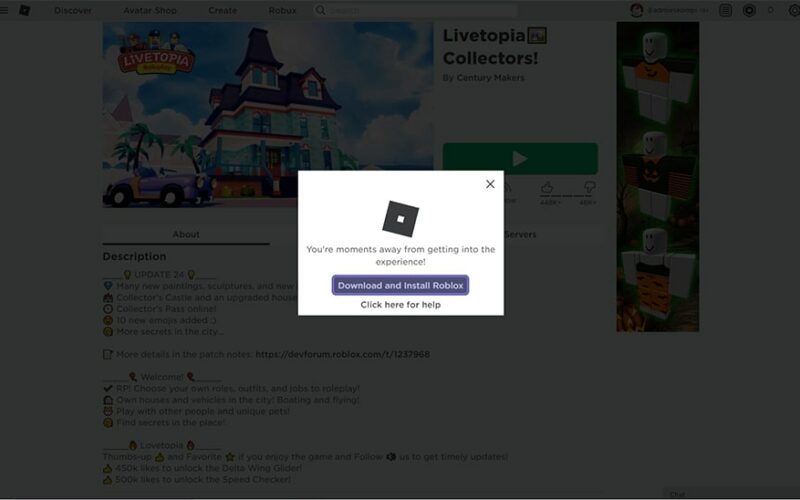Open the devforum patch notes link
800x500 pixels.
[342, 354]
